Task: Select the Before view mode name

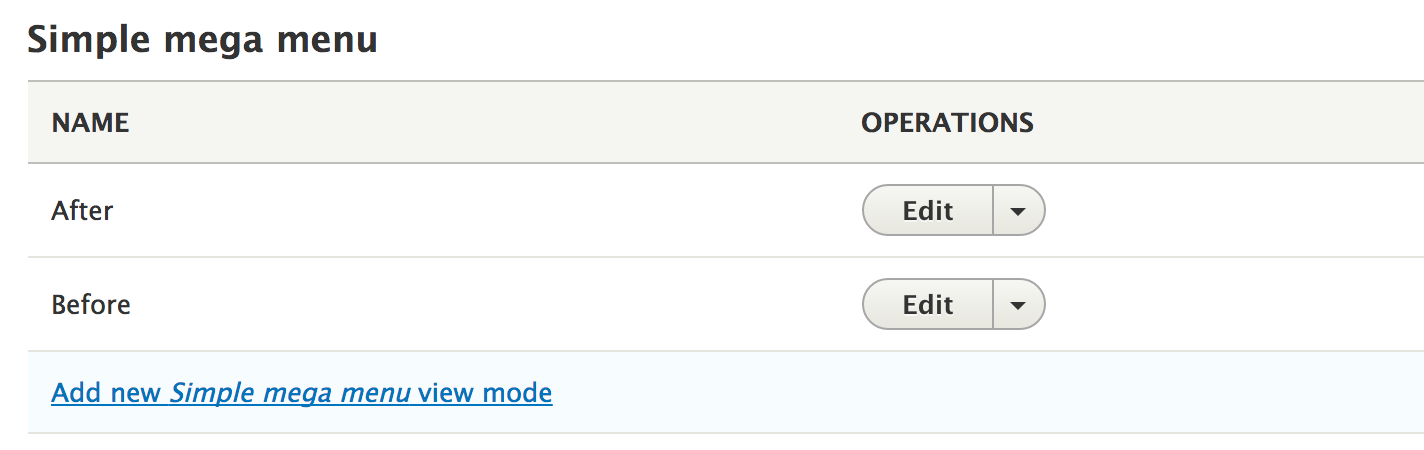Action: pos(91,304)
